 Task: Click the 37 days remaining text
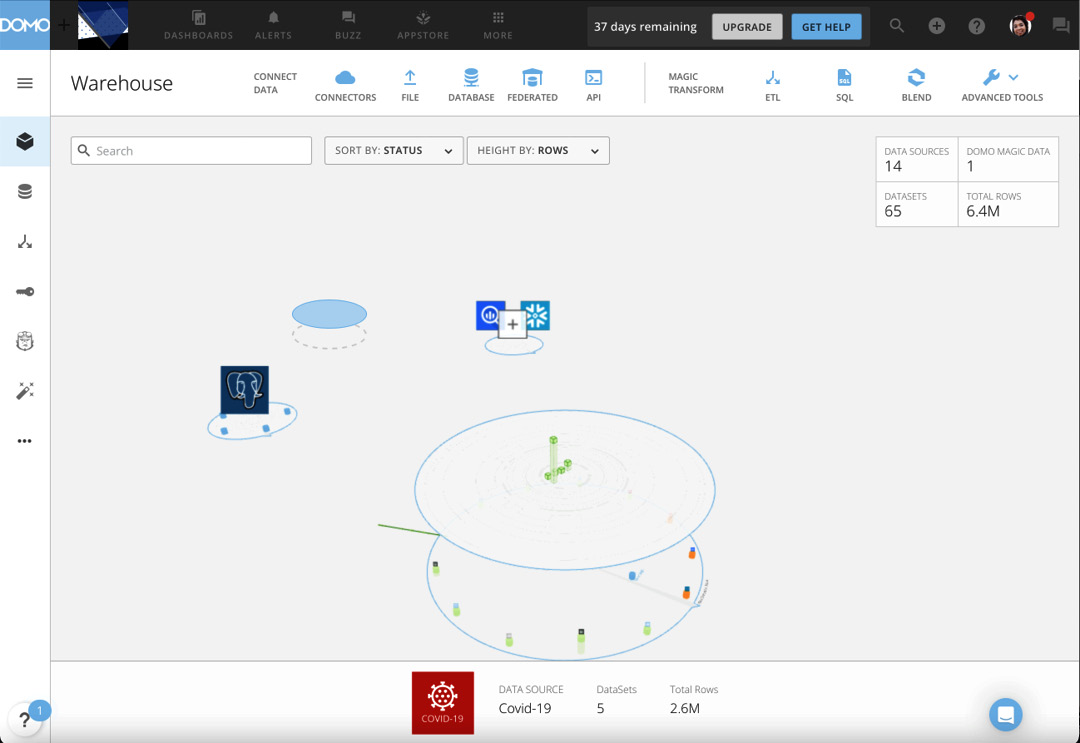pos(645,27)
